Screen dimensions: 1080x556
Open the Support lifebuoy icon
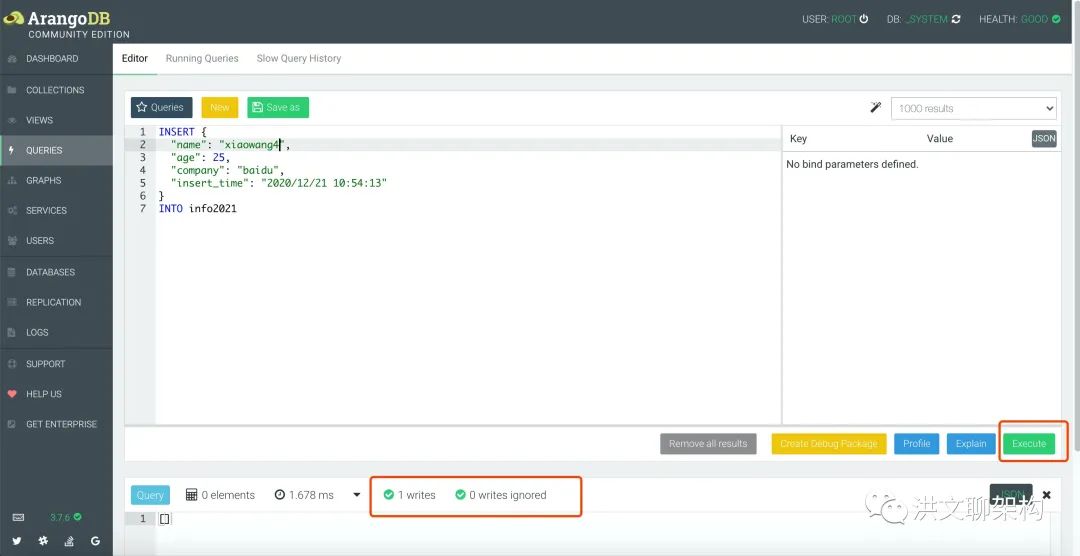coord(12,364)
